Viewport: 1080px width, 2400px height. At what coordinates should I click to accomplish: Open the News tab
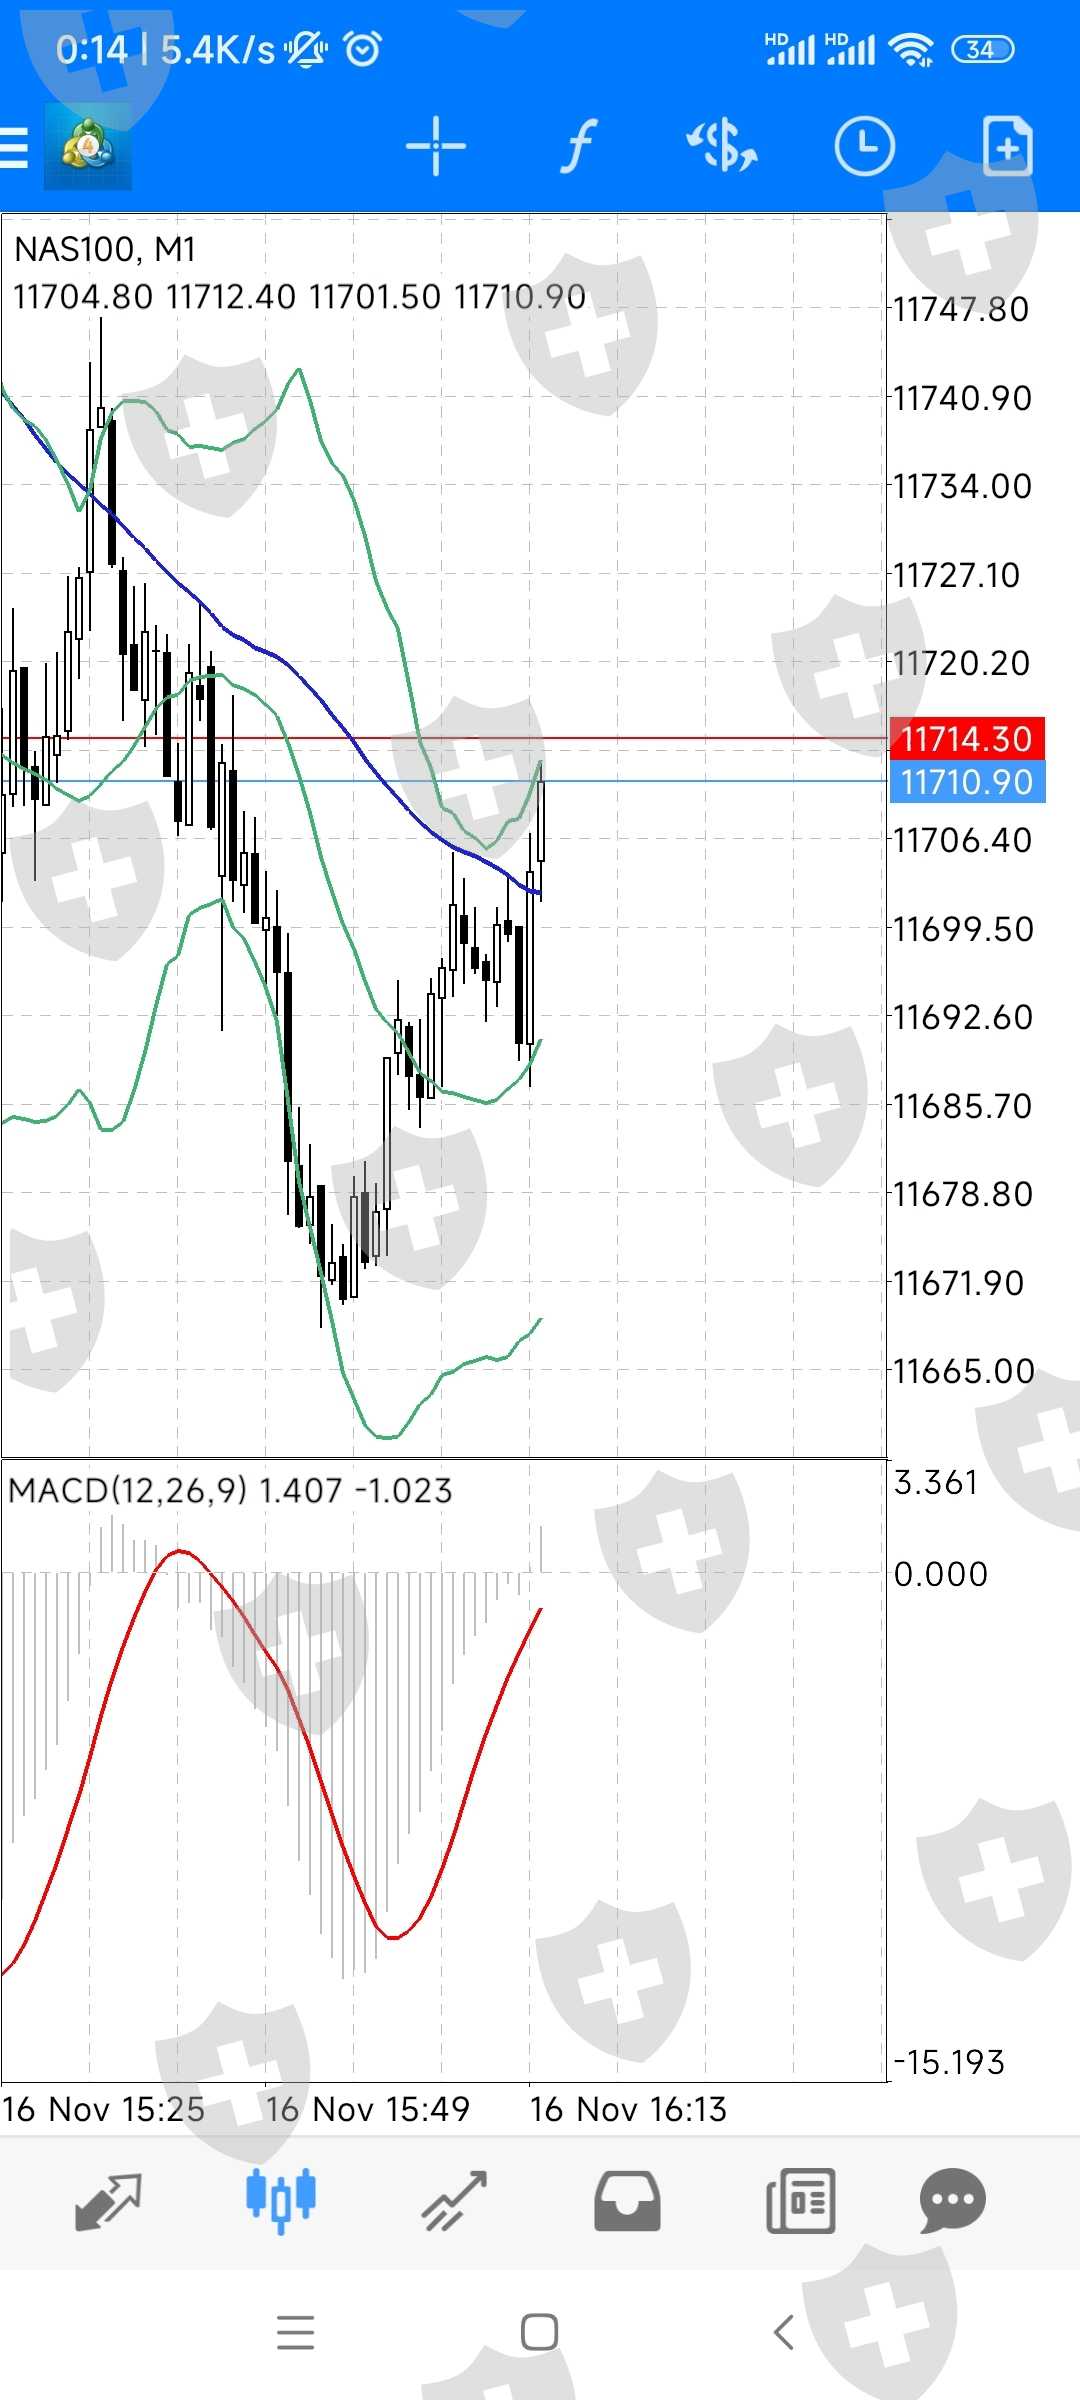[800, 2202]
